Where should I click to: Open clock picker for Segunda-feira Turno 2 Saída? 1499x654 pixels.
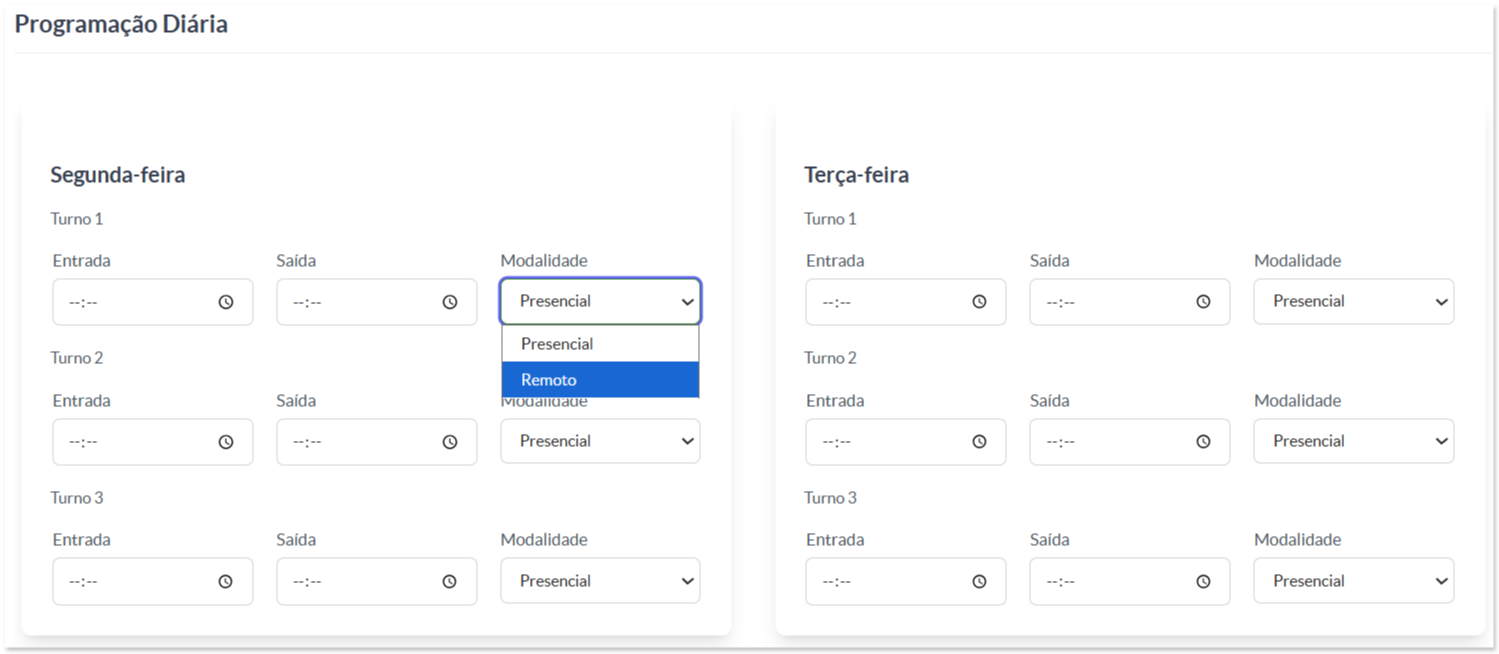(450, 442)
